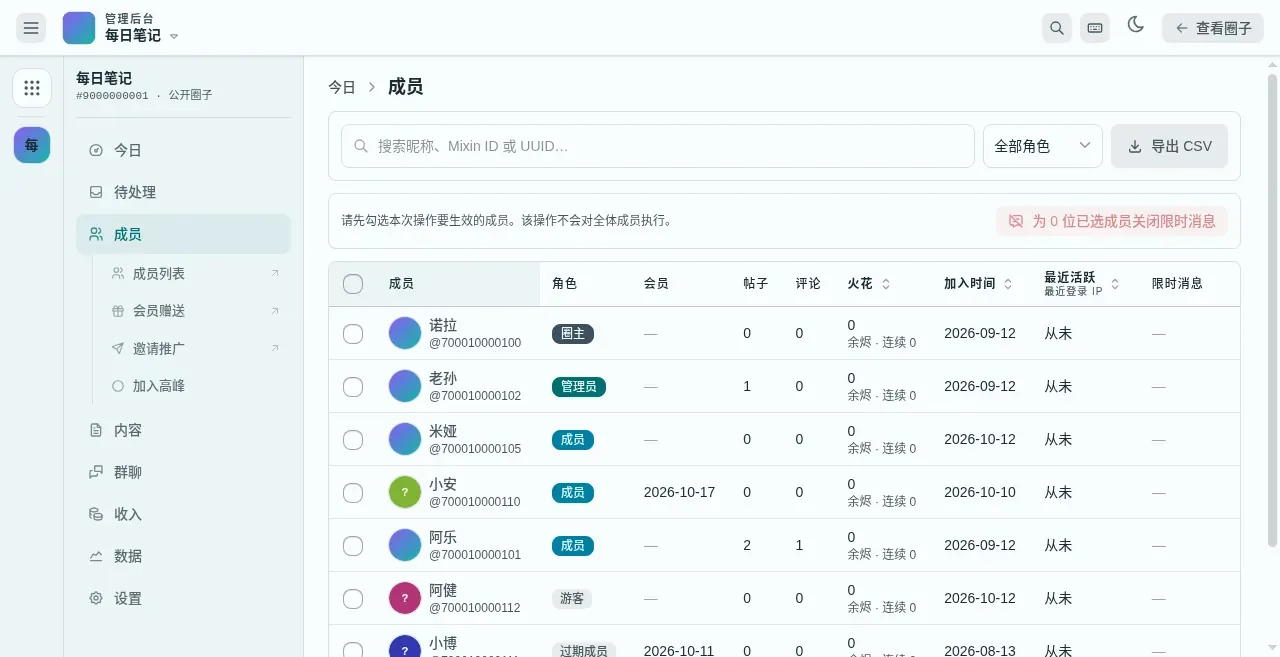Toggle the hamburger sidebar menu
Image resolution: width=1280 pixels, height=657 pixels.
pyautogui.click(x=31, y=28)
